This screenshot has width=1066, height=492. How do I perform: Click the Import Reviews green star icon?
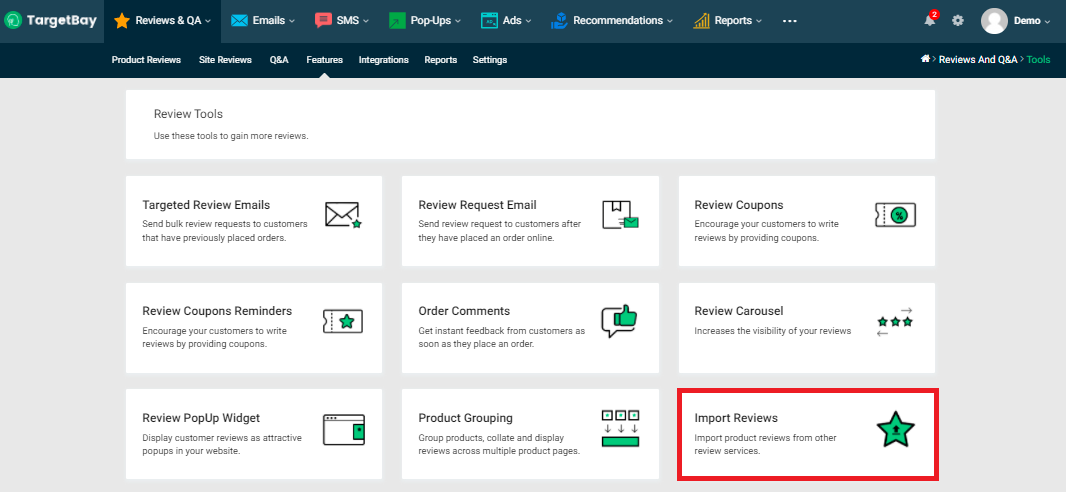(895, 429)
